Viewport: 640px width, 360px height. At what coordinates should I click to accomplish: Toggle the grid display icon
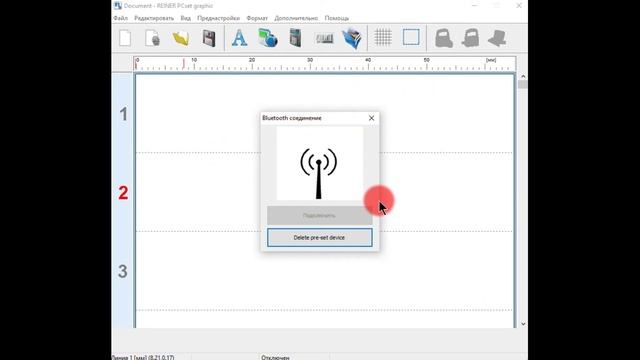[x=383, y=37]
